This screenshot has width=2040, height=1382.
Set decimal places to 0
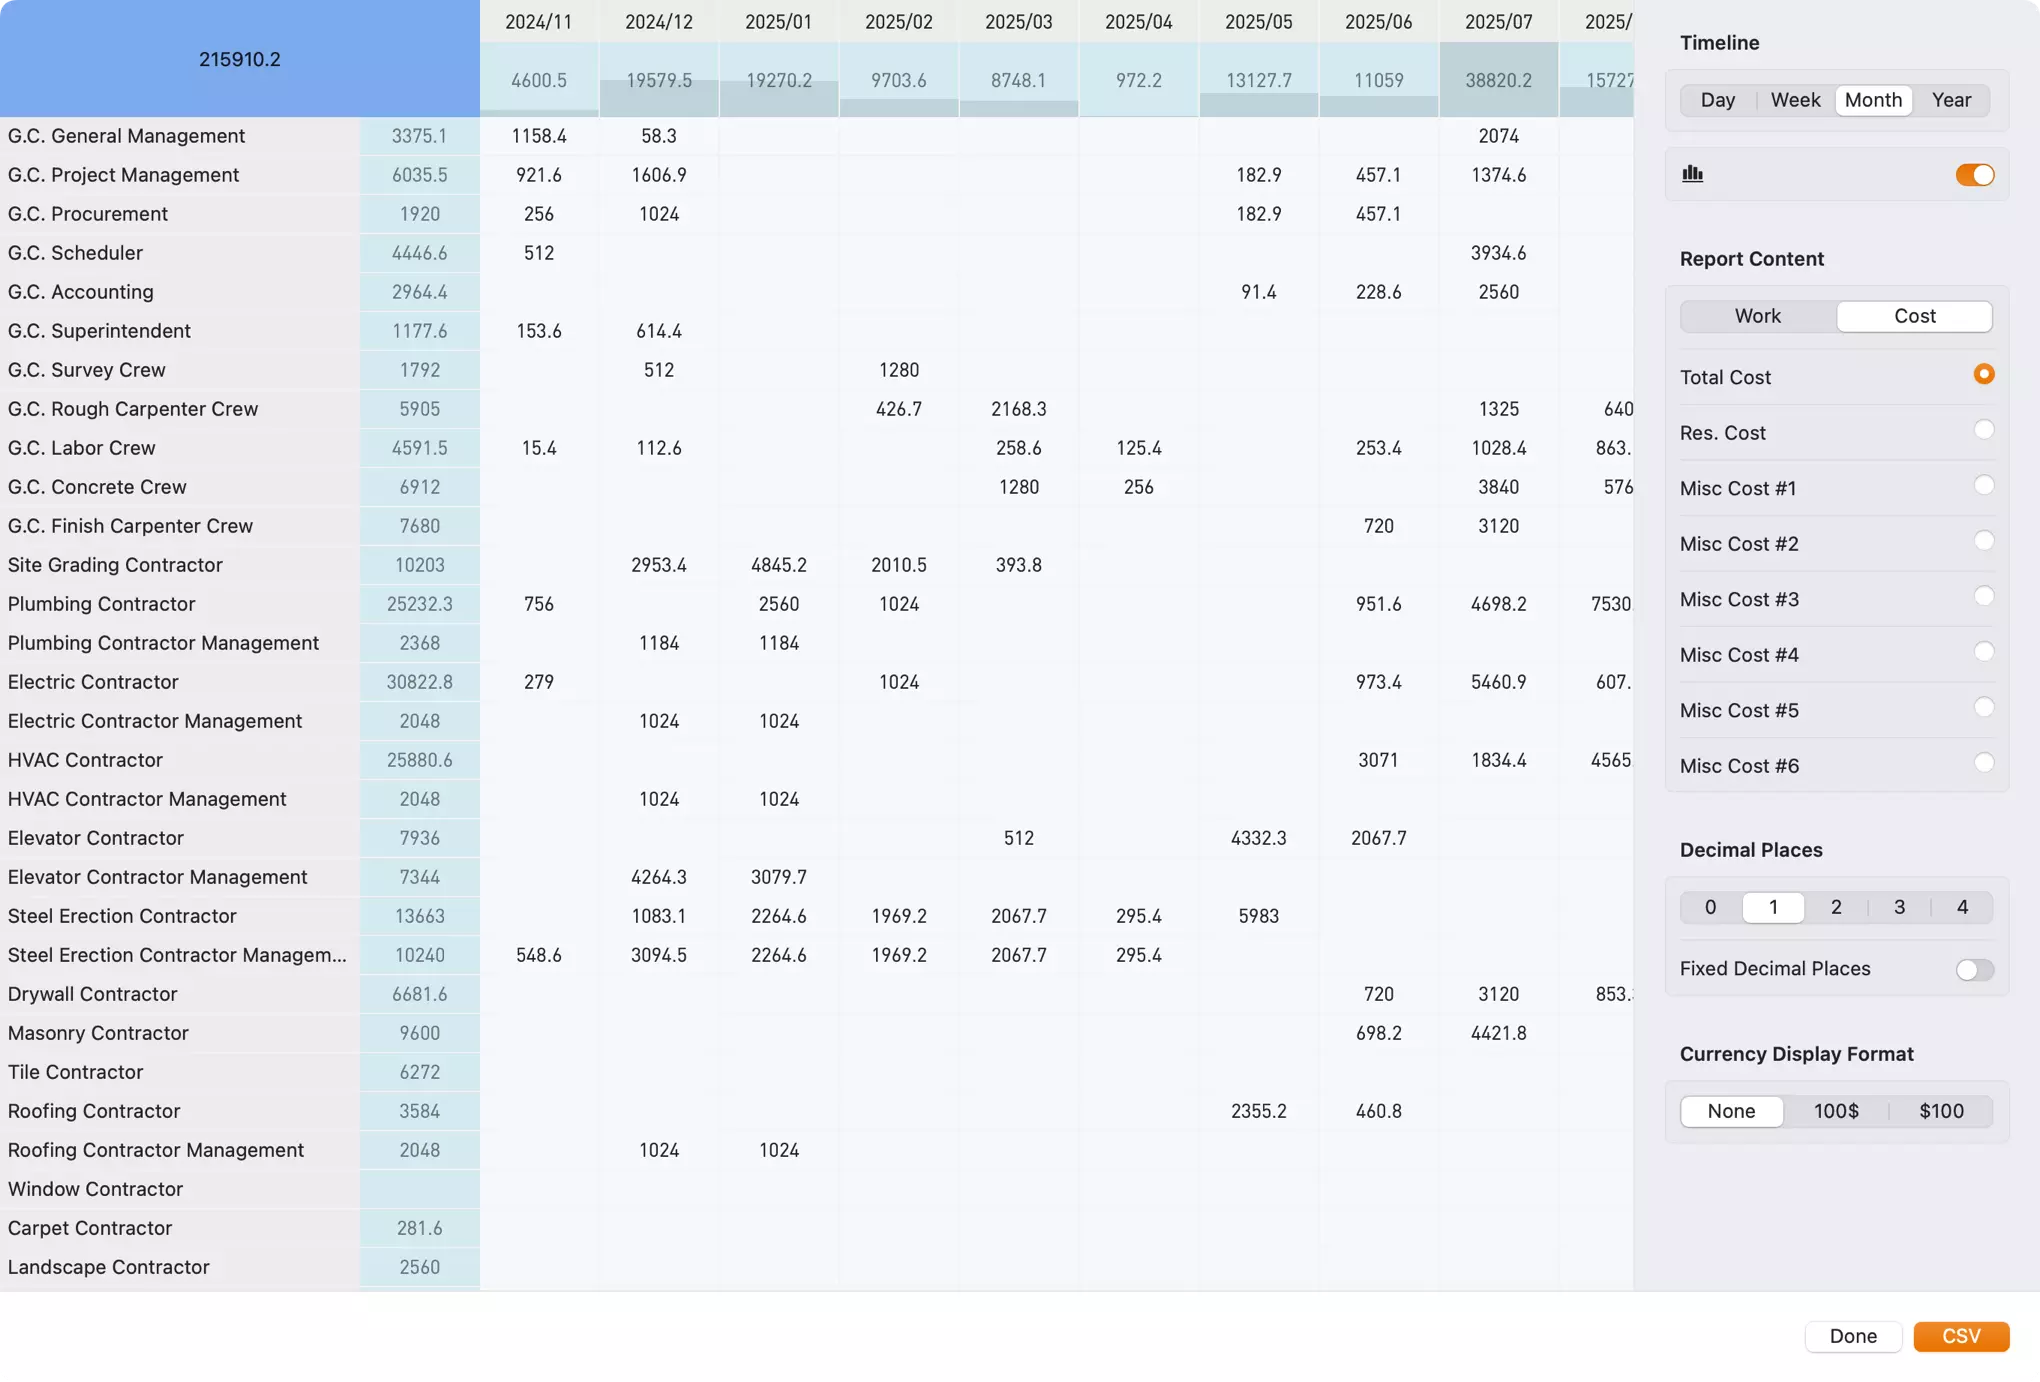1710,906
